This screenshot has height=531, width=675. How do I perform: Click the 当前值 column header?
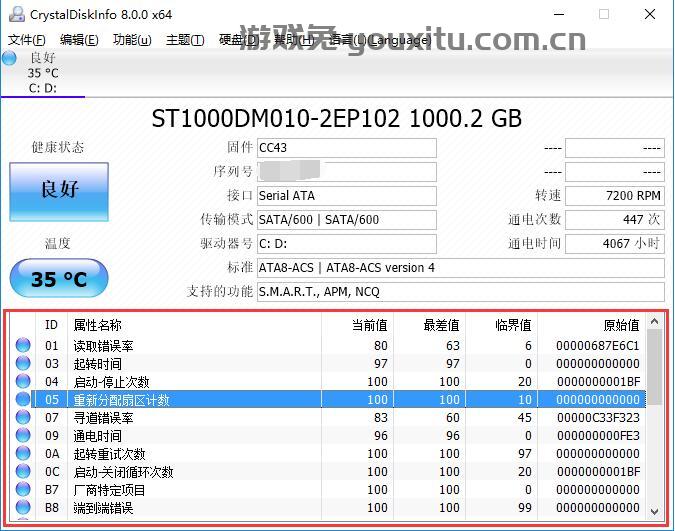pos(357,325)
